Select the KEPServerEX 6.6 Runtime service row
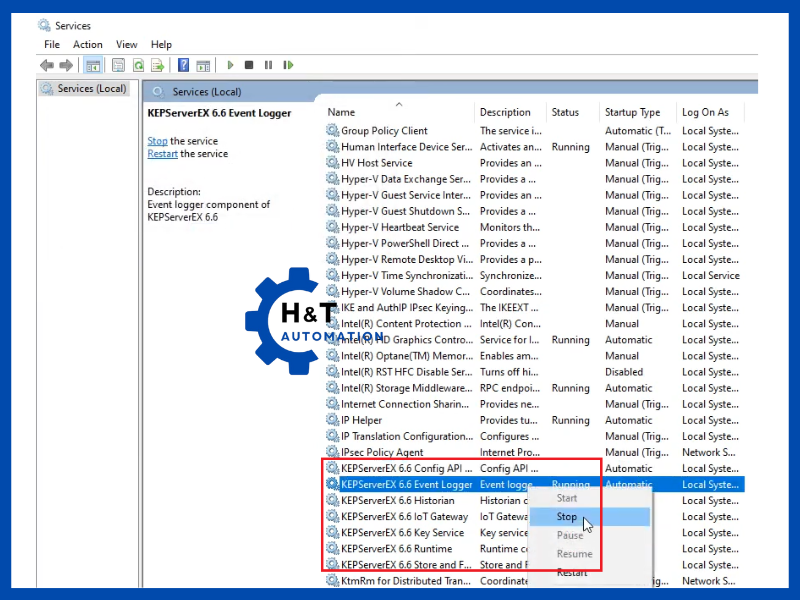This screenshot has width=800, height=600. [x=396, y=549]
